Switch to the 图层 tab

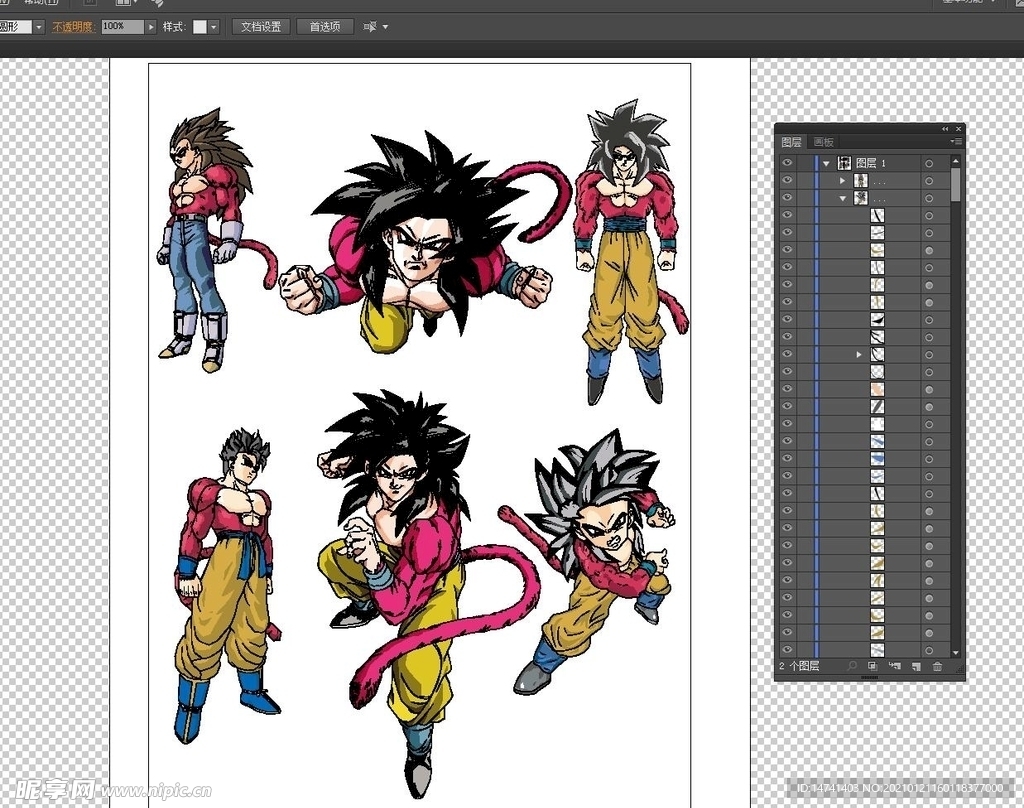click(x=792, y=142)
